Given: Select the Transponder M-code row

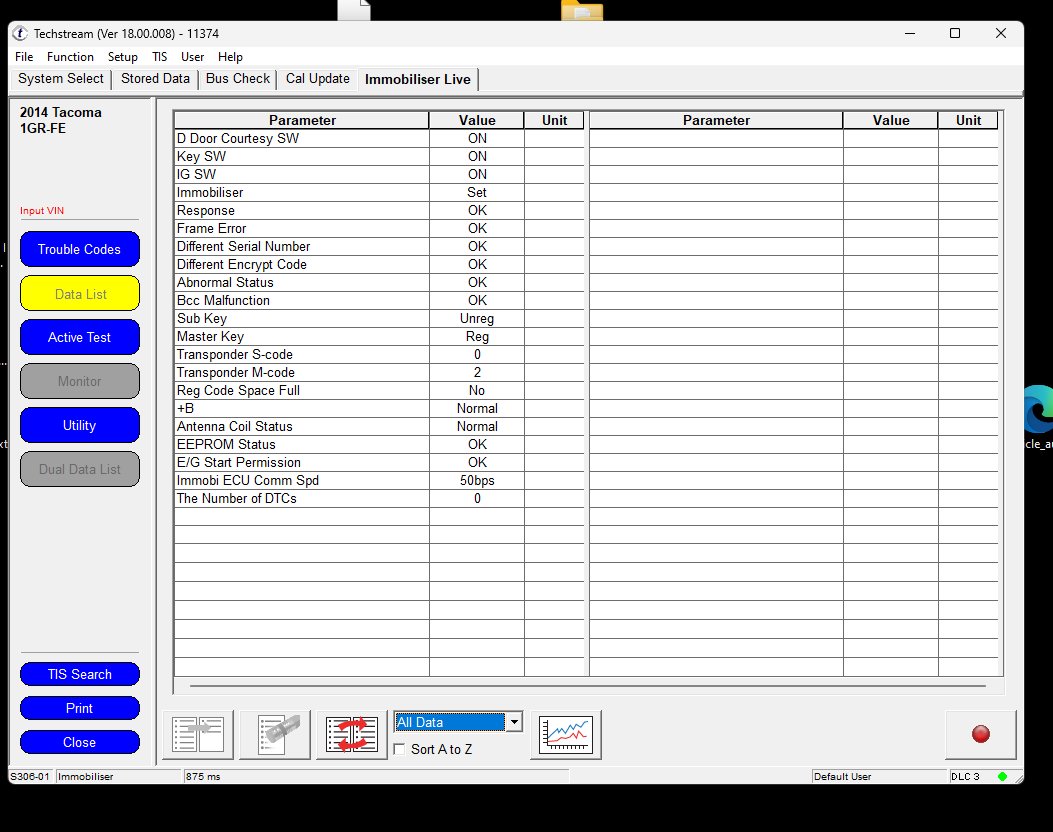Looking at the screenshot, I should tap(379, 373).
